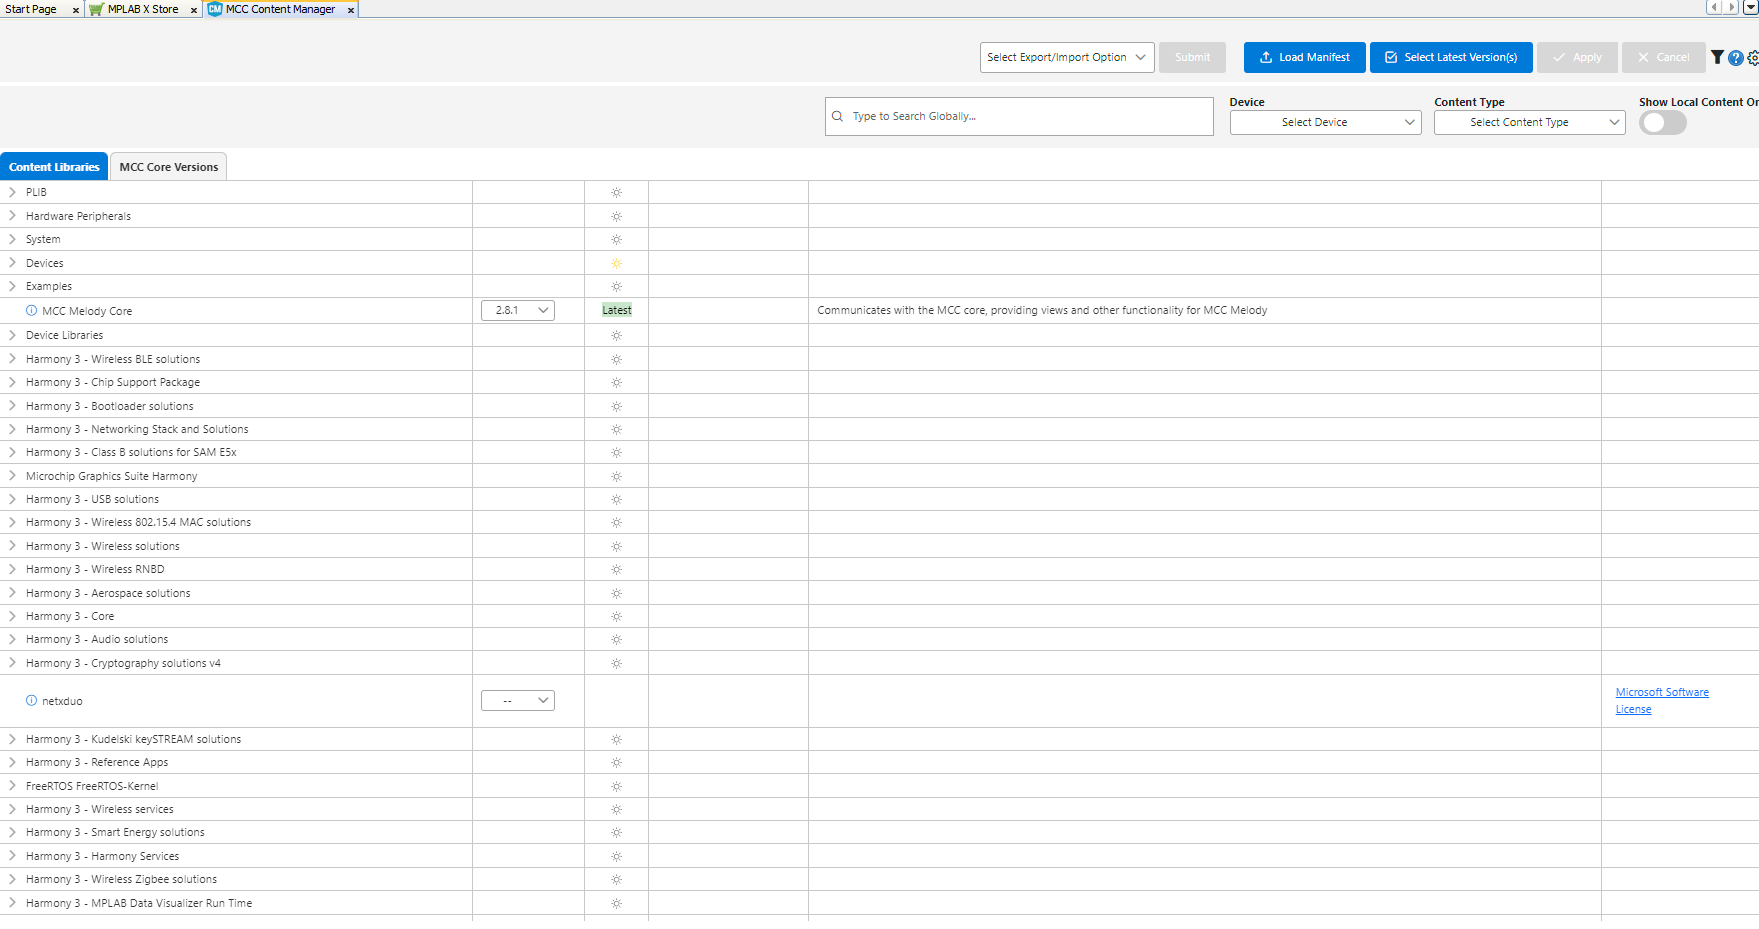The width and height of the screenshot is (1759, 929).
Task: Expand the Devices tree row
Action: [x=12, y=263]
